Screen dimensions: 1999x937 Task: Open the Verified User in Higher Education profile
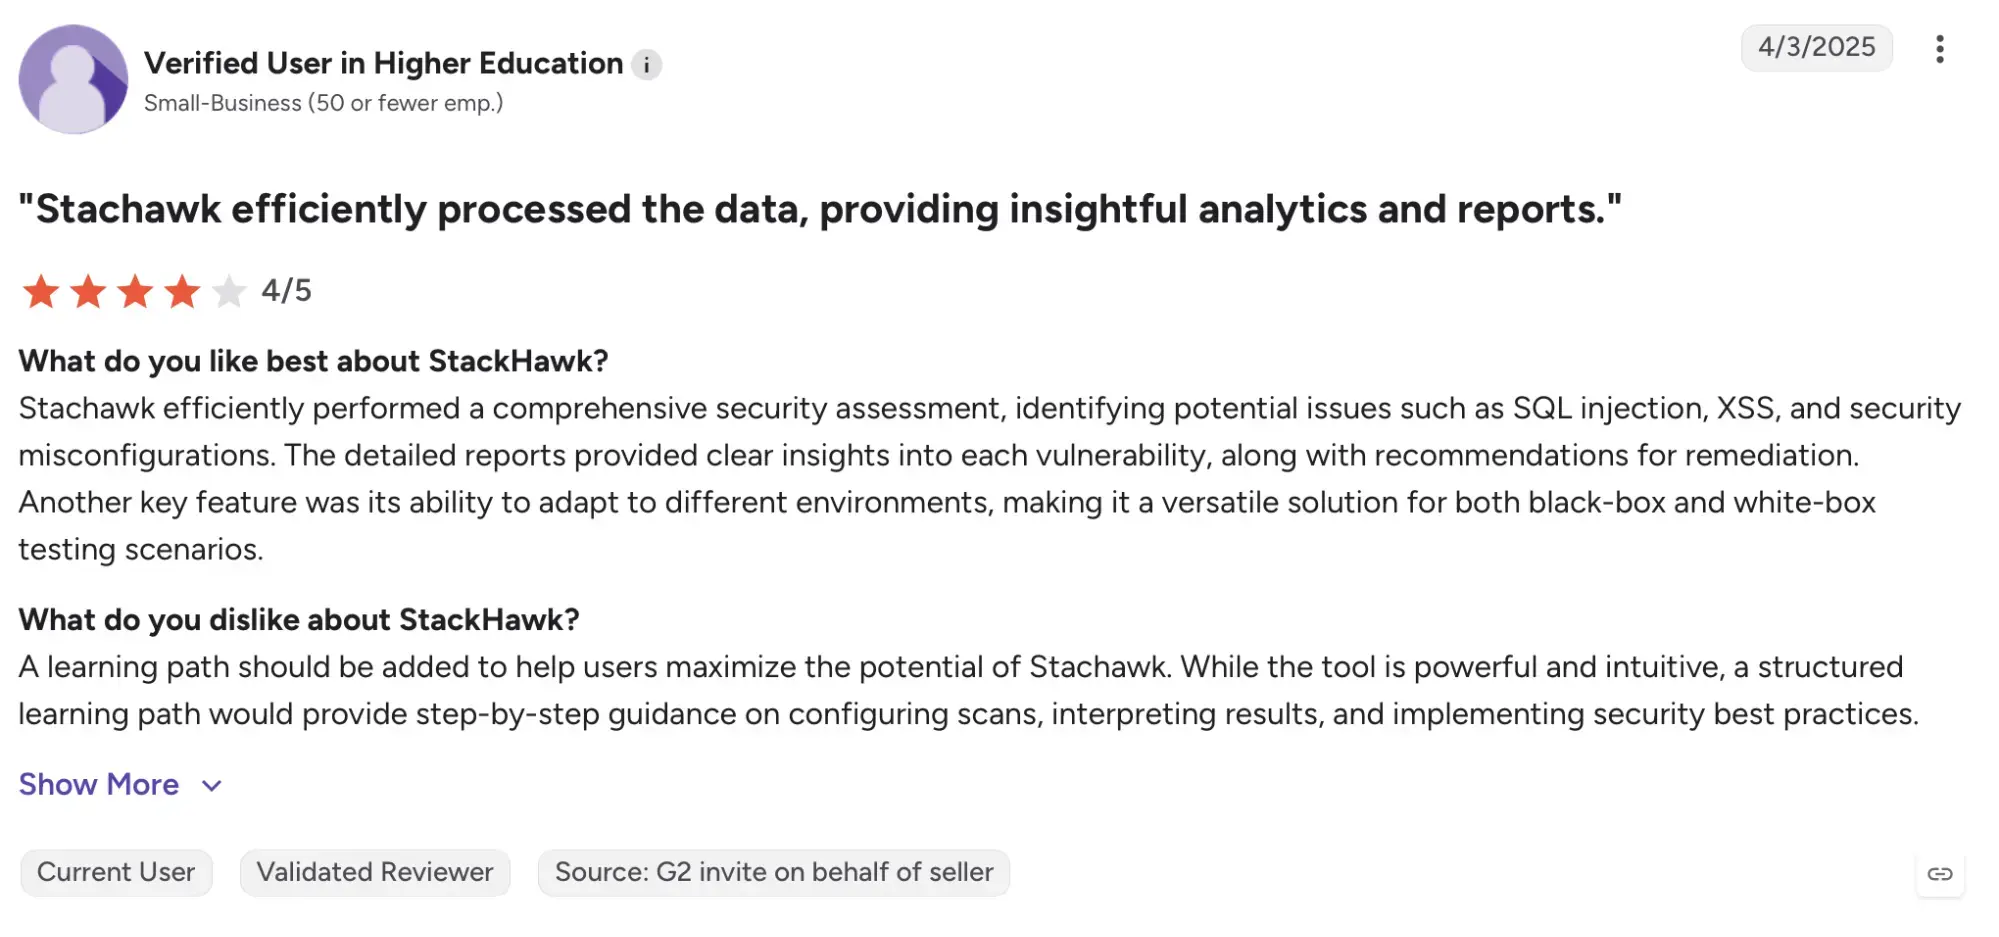384,63
